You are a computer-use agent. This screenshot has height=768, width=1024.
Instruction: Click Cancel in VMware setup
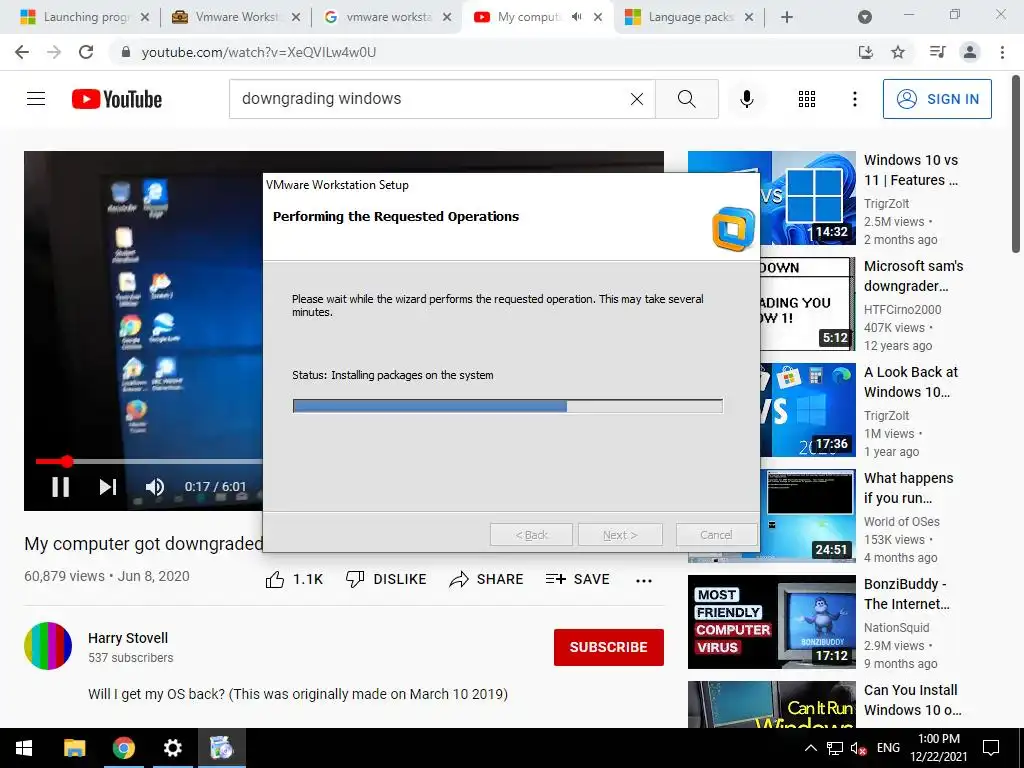(x=716, y=535)
